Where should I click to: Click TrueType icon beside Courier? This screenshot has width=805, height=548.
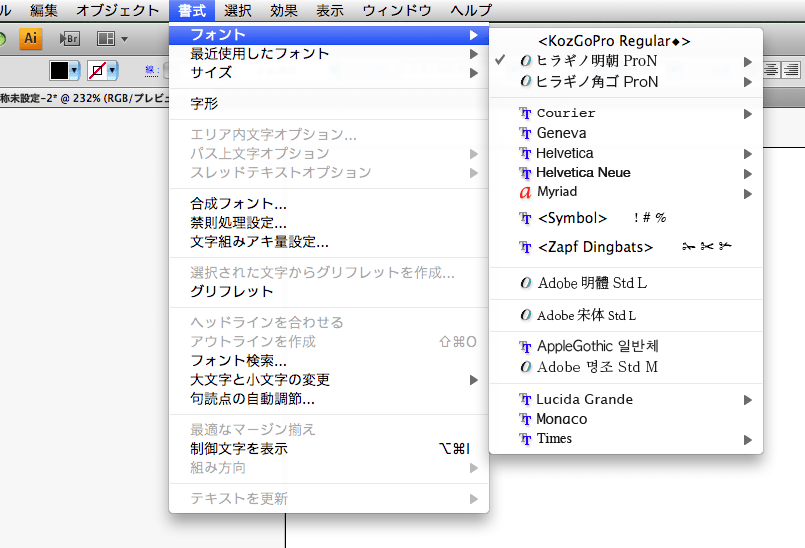(x=525, y=113)
